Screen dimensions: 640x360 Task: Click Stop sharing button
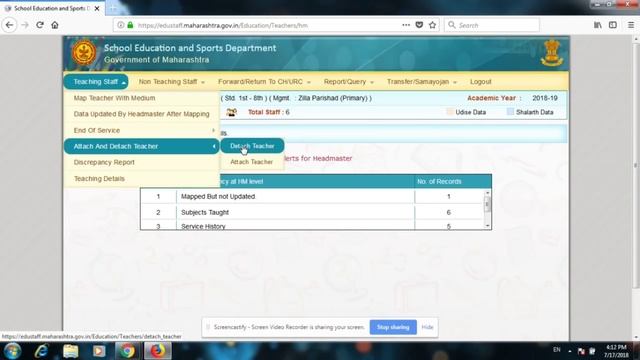pos(393,327)
